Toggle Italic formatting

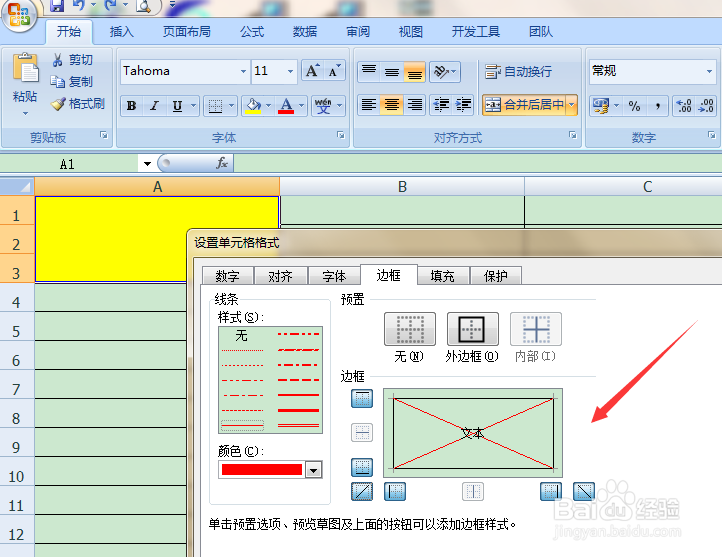point(154,106)
